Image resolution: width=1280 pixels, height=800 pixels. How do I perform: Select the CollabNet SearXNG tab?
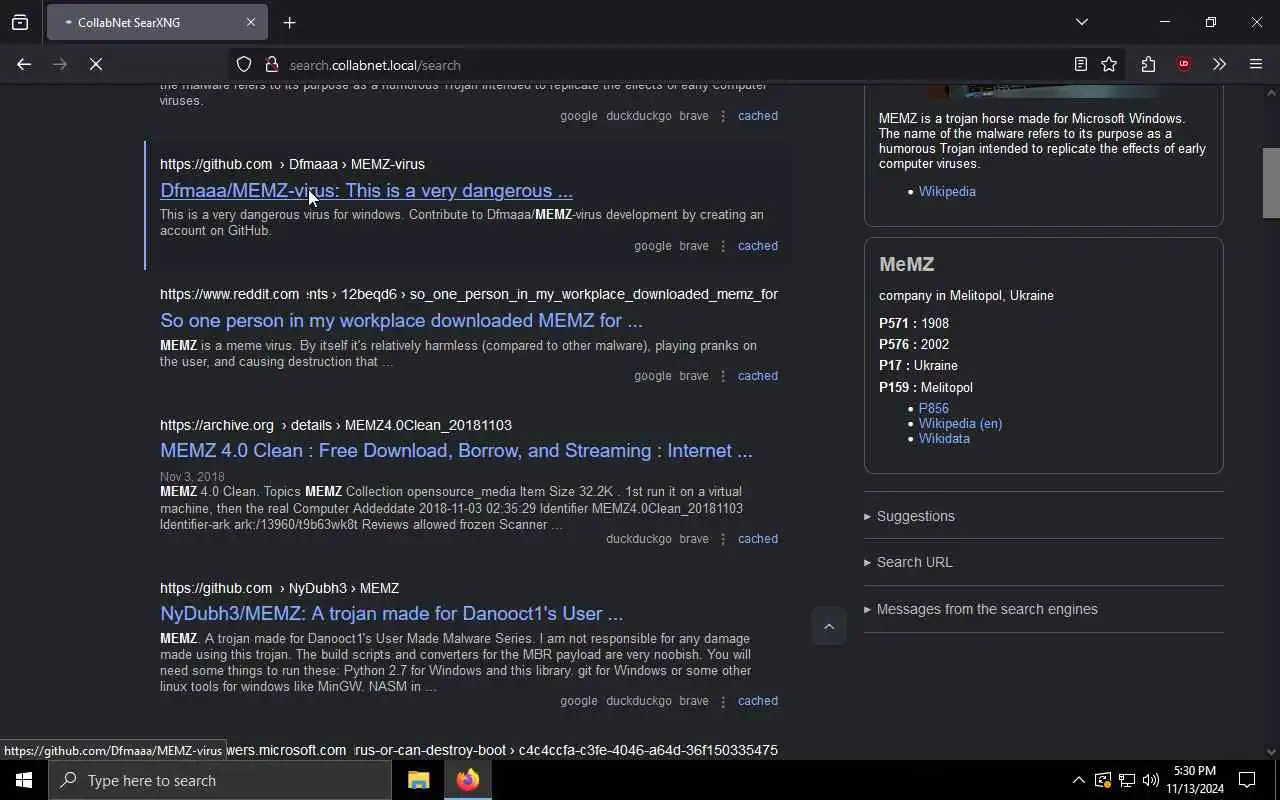(x=157, y=22)
